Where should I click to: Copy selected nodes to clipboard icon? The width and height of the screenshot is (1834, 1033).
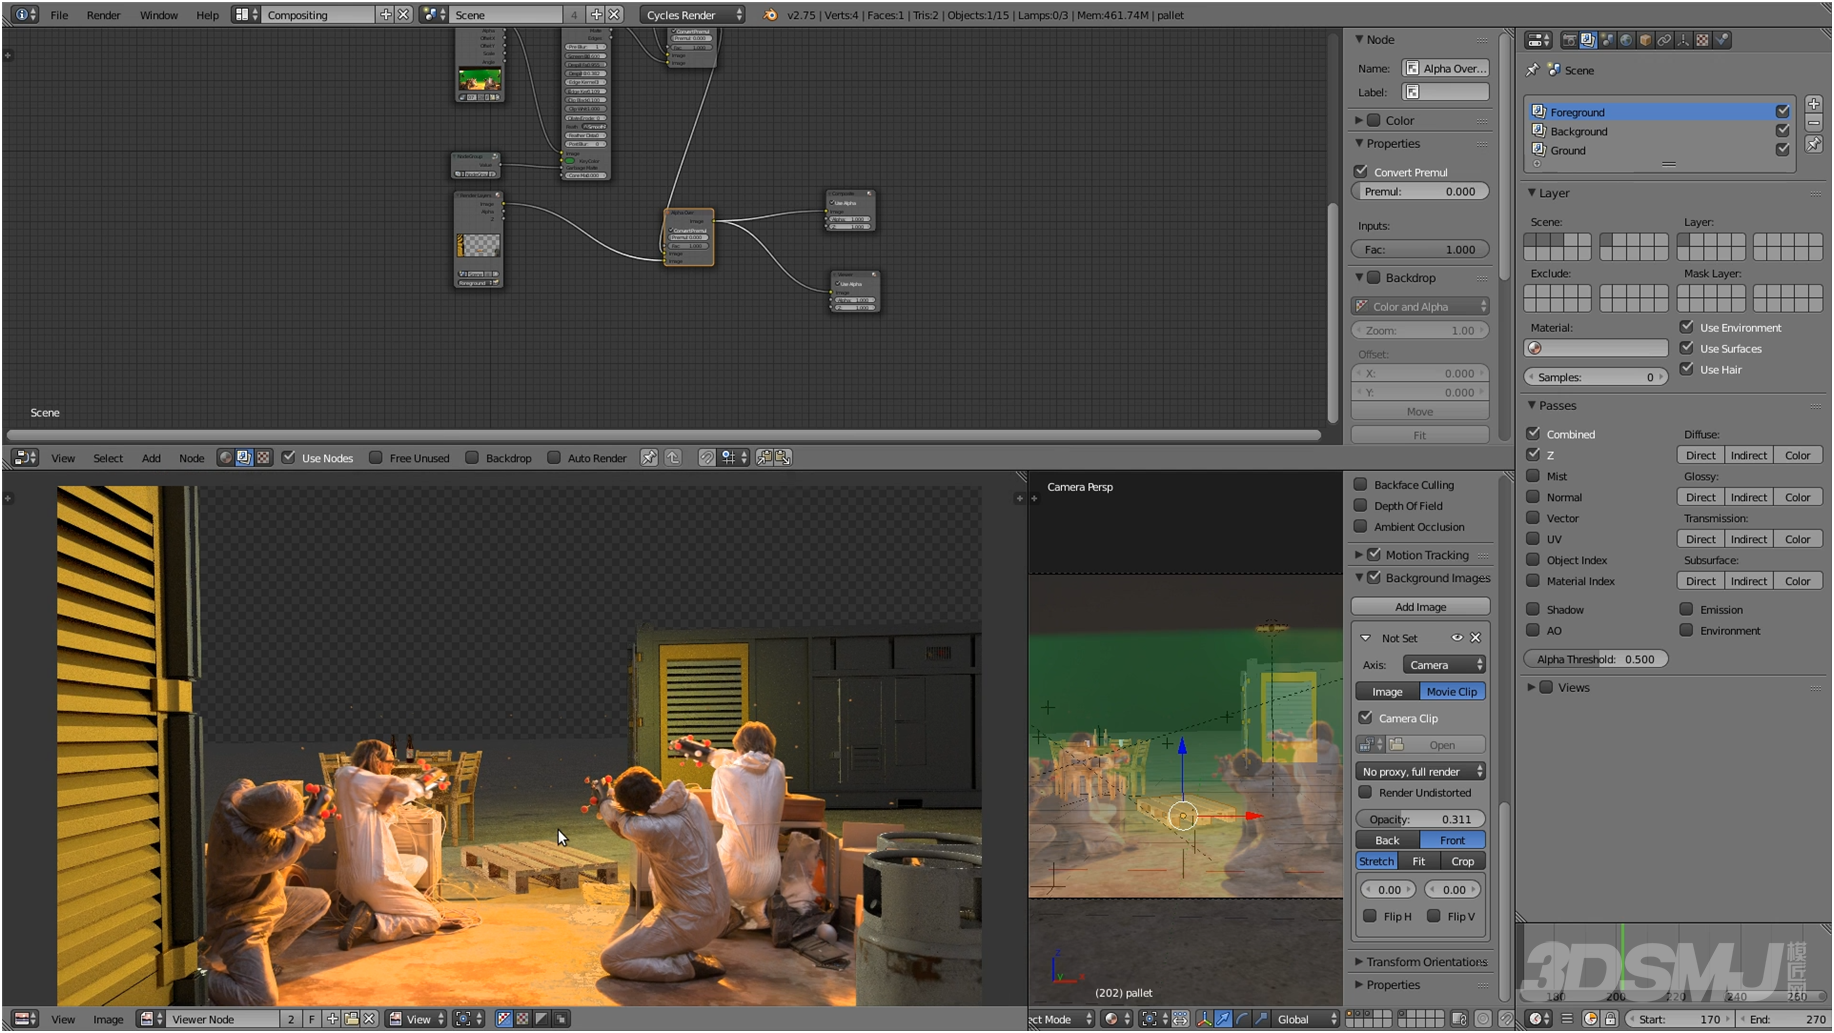click(x=765, y=458)
